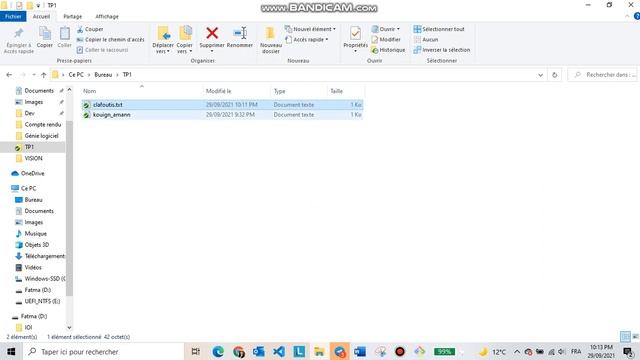
Task: Open recent locations dropdown arrow
Action: coord(33,75)
